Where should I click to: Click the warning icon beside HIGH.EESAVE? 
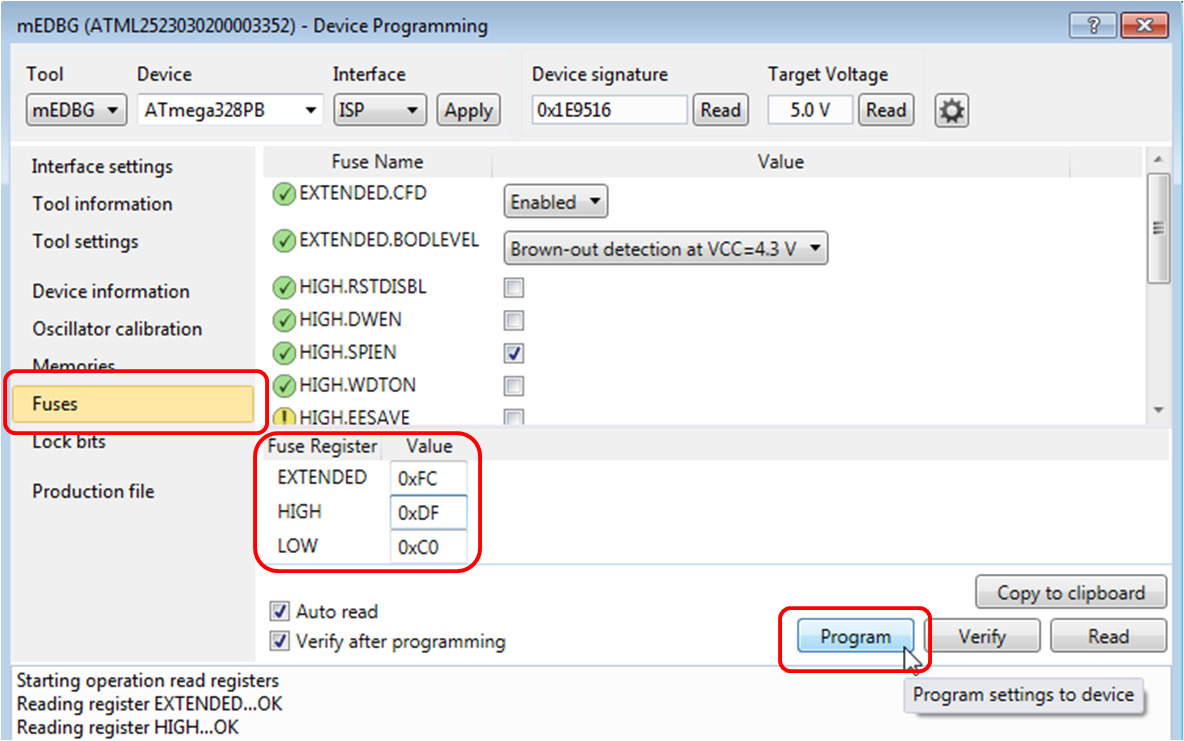[283, 418]
